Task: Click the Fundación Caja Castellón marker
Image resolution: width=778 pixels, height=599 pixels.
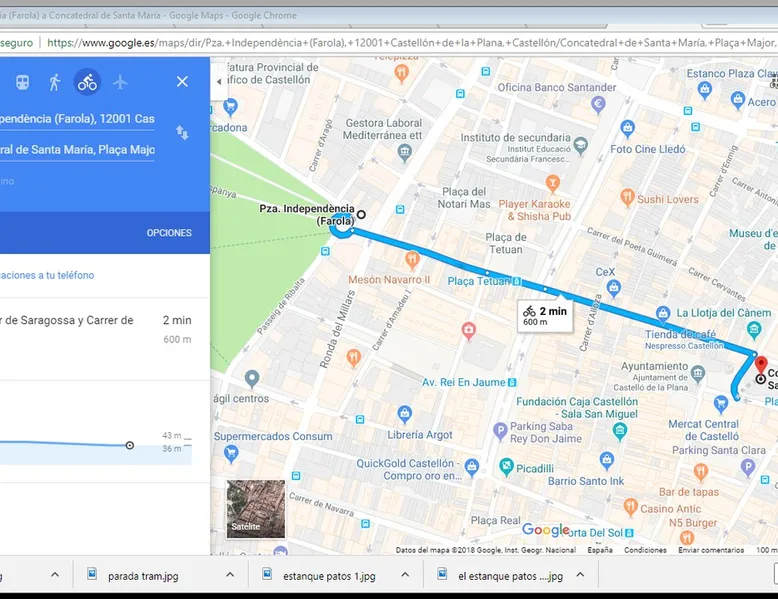Action: pos(619,430)
